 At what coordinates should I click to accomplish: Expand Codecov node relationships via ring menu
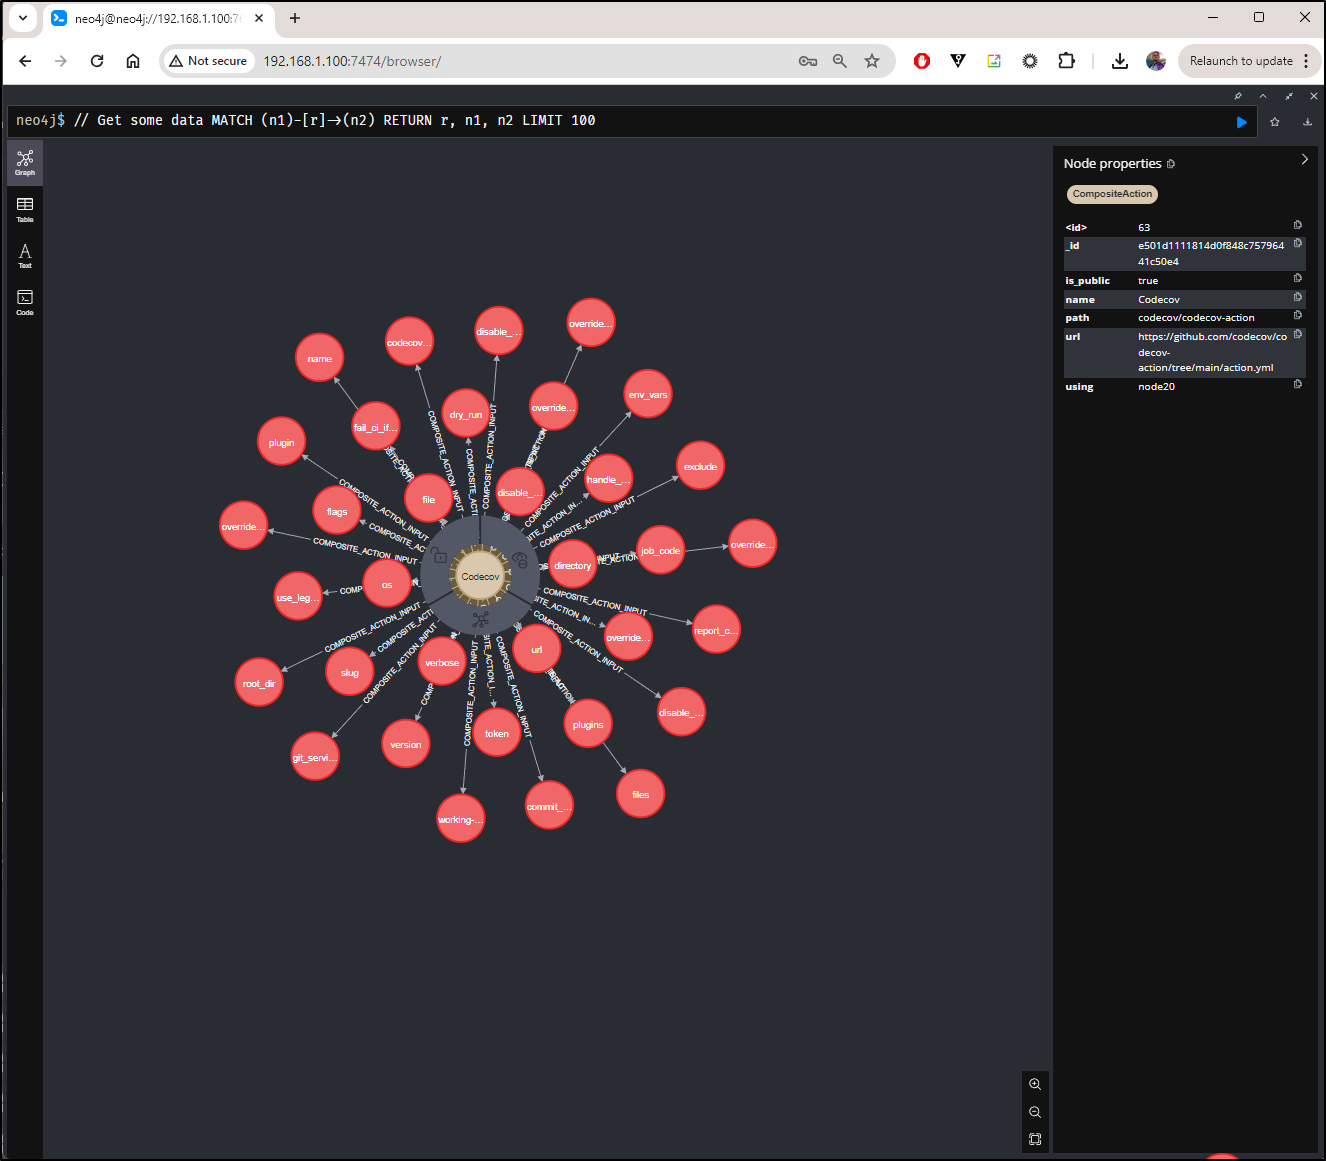481,620
